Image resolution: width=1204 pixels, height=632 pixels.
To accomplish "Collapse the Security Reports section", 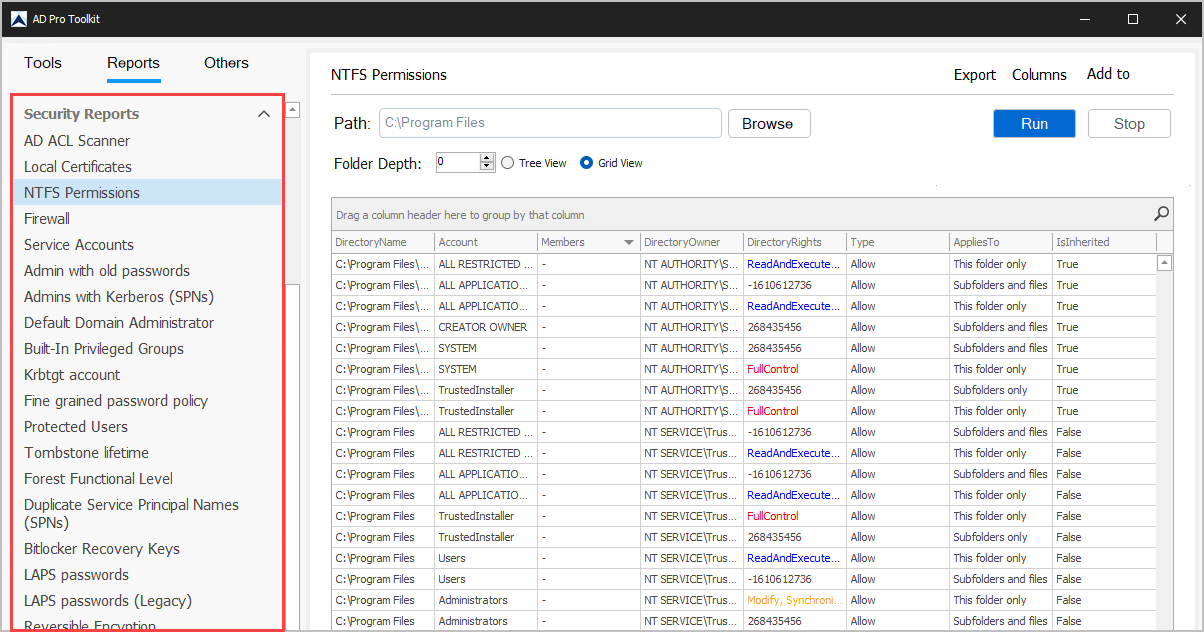I will click(264, 114).
